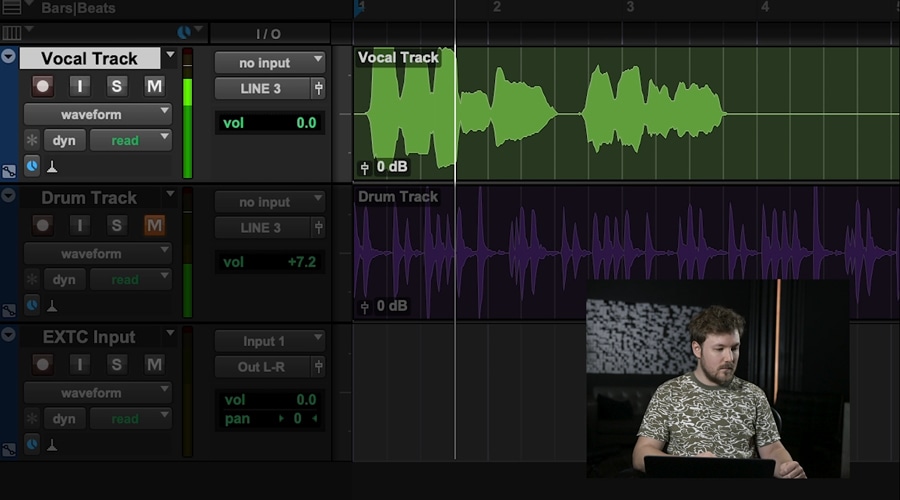Open the LINE 3 output window fader icon on Vocal Track
Viewport: 900px width, 500px height.
318,88
